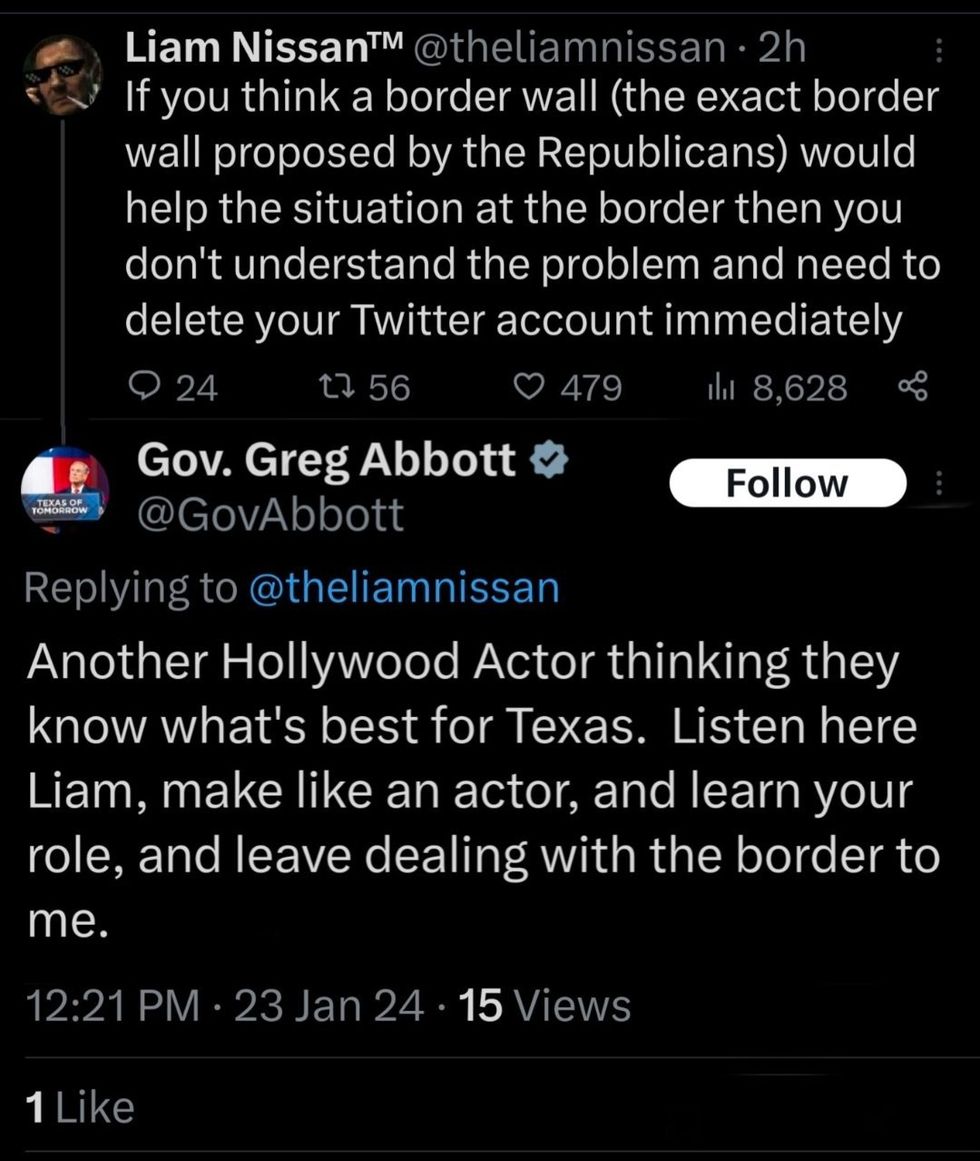The width and height of the screenshot is (980, 1161).
Task: Click the verified badge next to Gov. Greg Abbott
Action: tap(549, 460)
